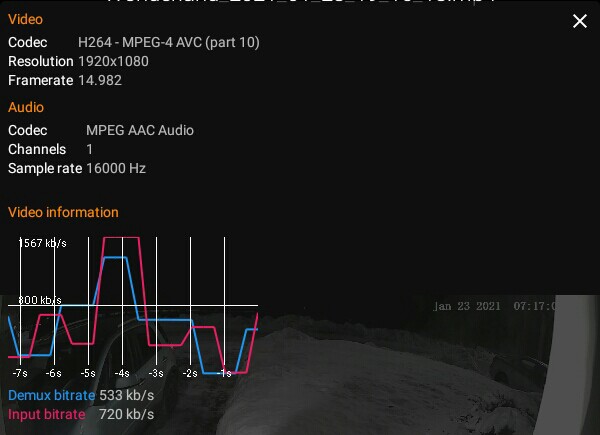600x435 pixels.
Task: Select the Framerate label
Action: 41,80
